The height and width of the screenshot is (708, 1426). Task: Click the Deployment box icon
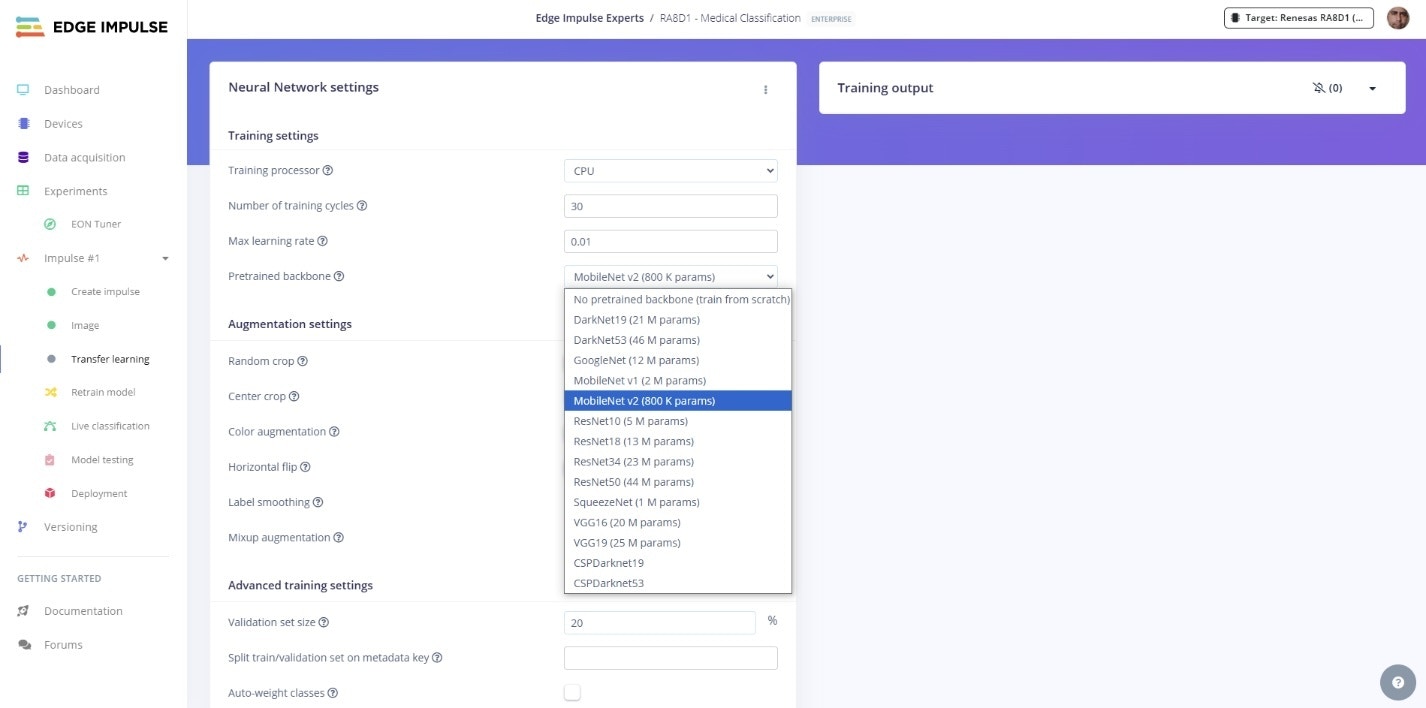pyautogui.click(x=50, y=493)
